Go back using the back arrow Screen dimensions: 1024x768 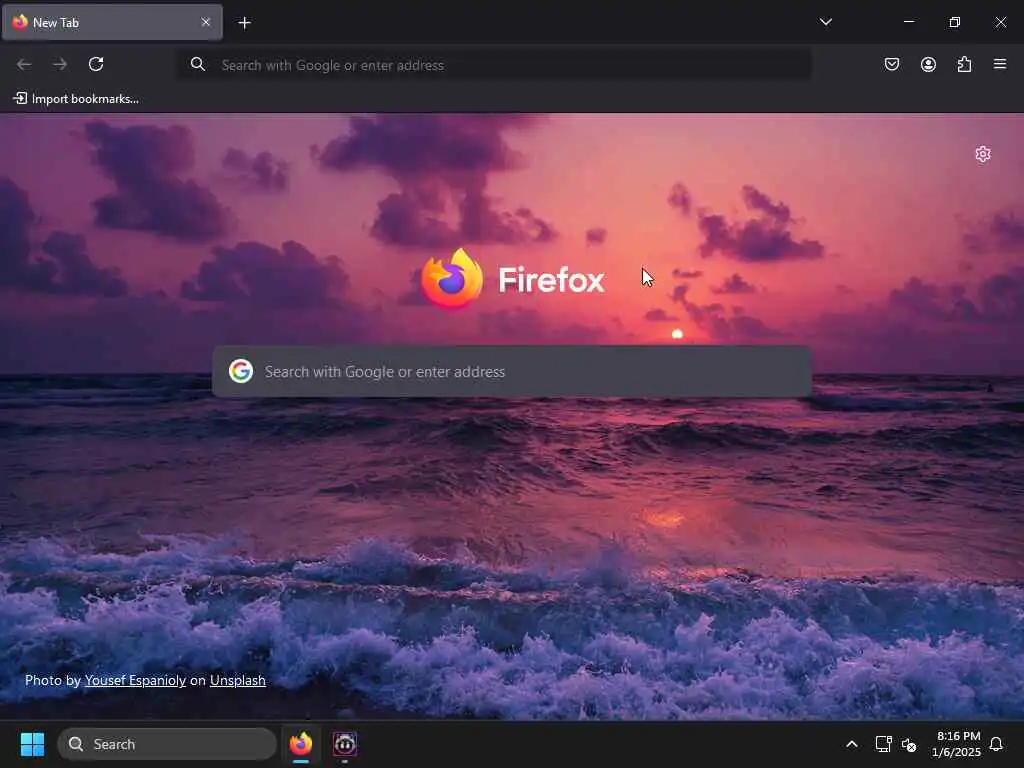pos(24,64)
